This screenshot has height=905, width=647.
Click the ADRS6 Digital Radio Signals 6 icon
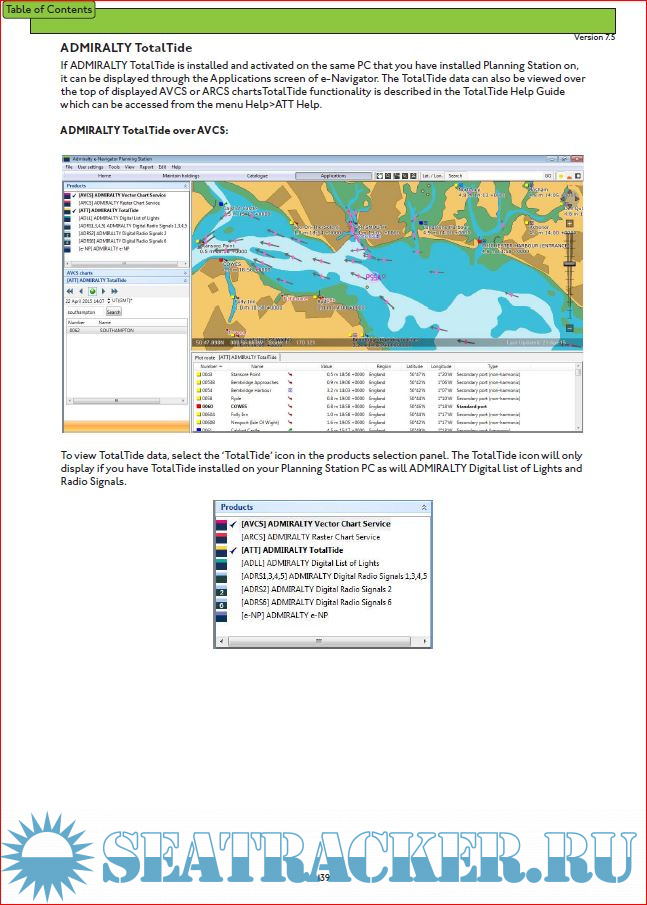222,602
